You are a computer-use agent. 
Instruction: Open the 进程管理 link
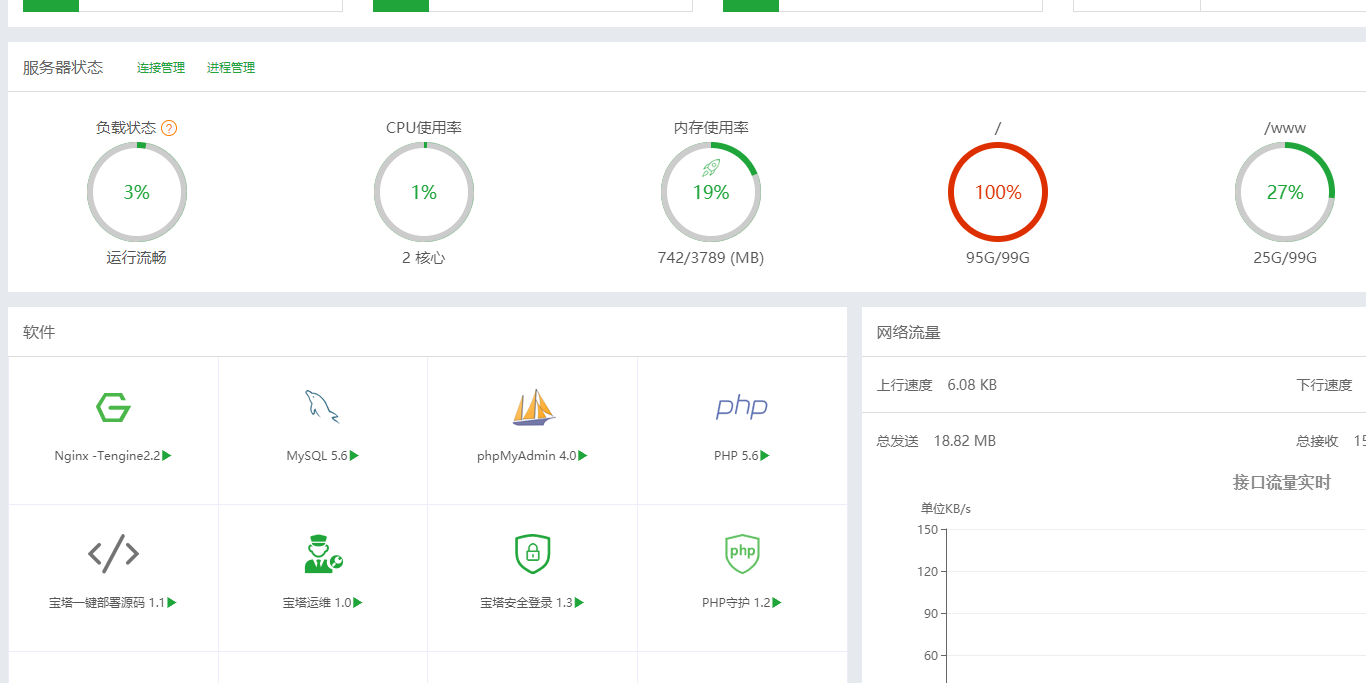click(231, 68)
